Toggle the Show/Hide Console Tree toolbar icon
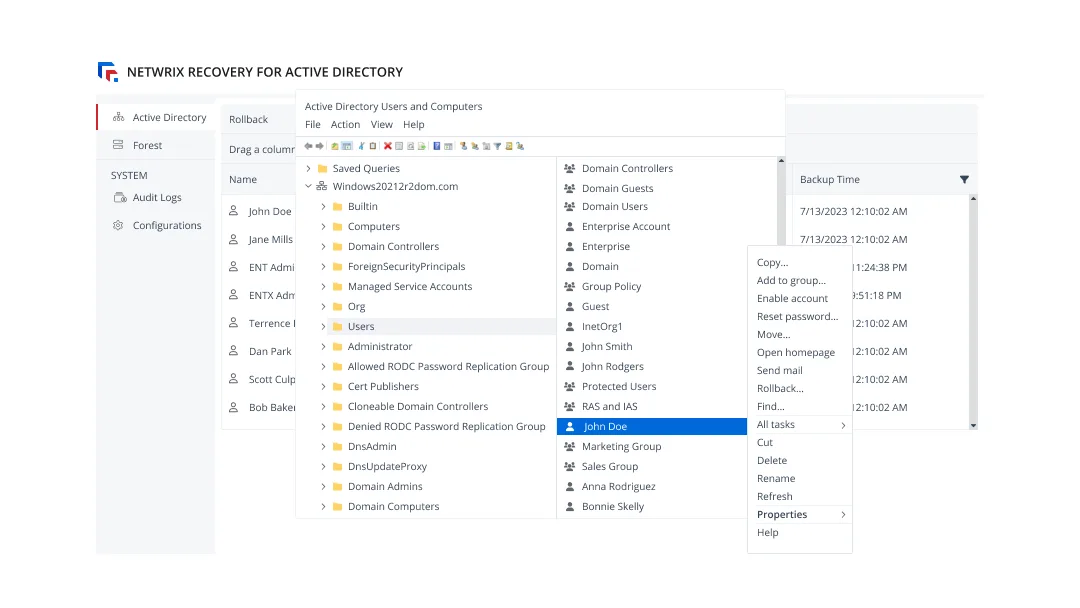 pyautogui.click(x=347, y=146)
